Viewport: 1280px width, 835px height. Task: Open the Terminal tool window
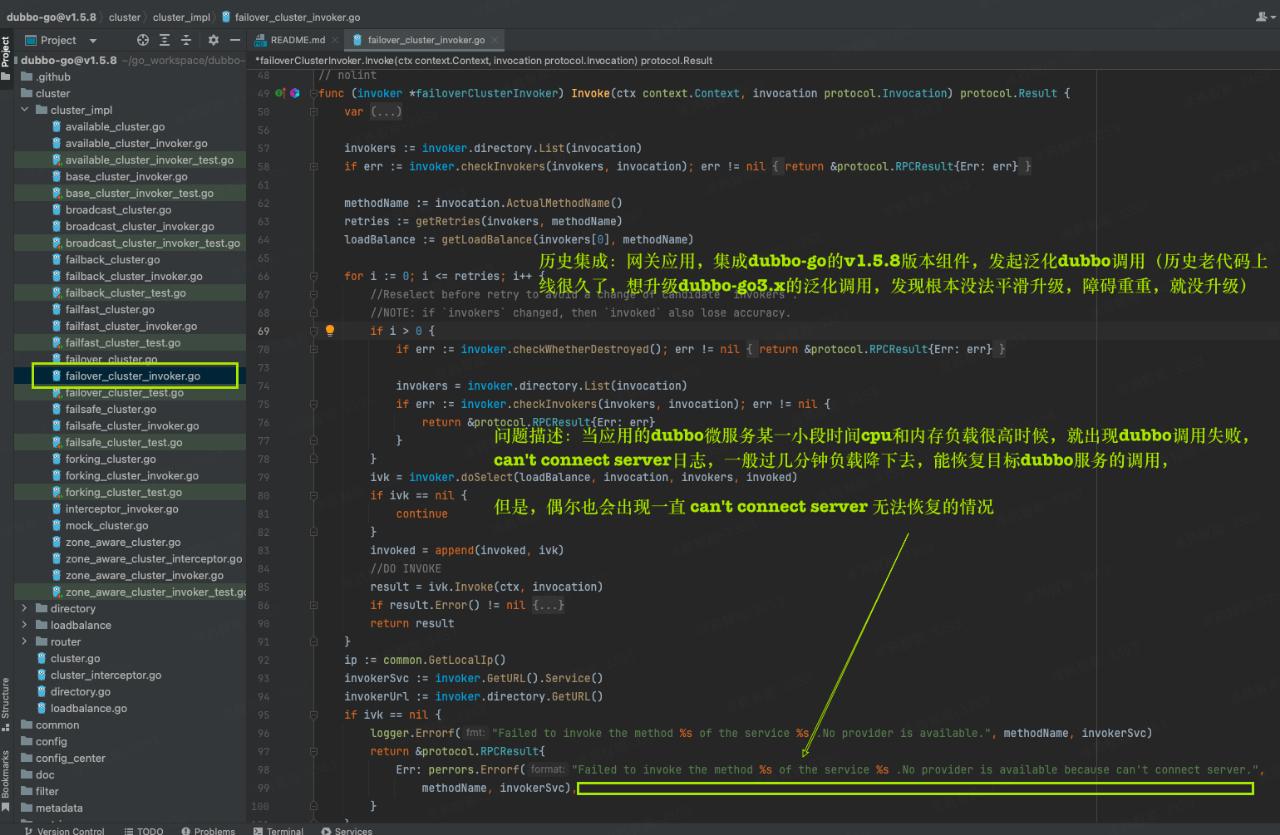[278, 830]
